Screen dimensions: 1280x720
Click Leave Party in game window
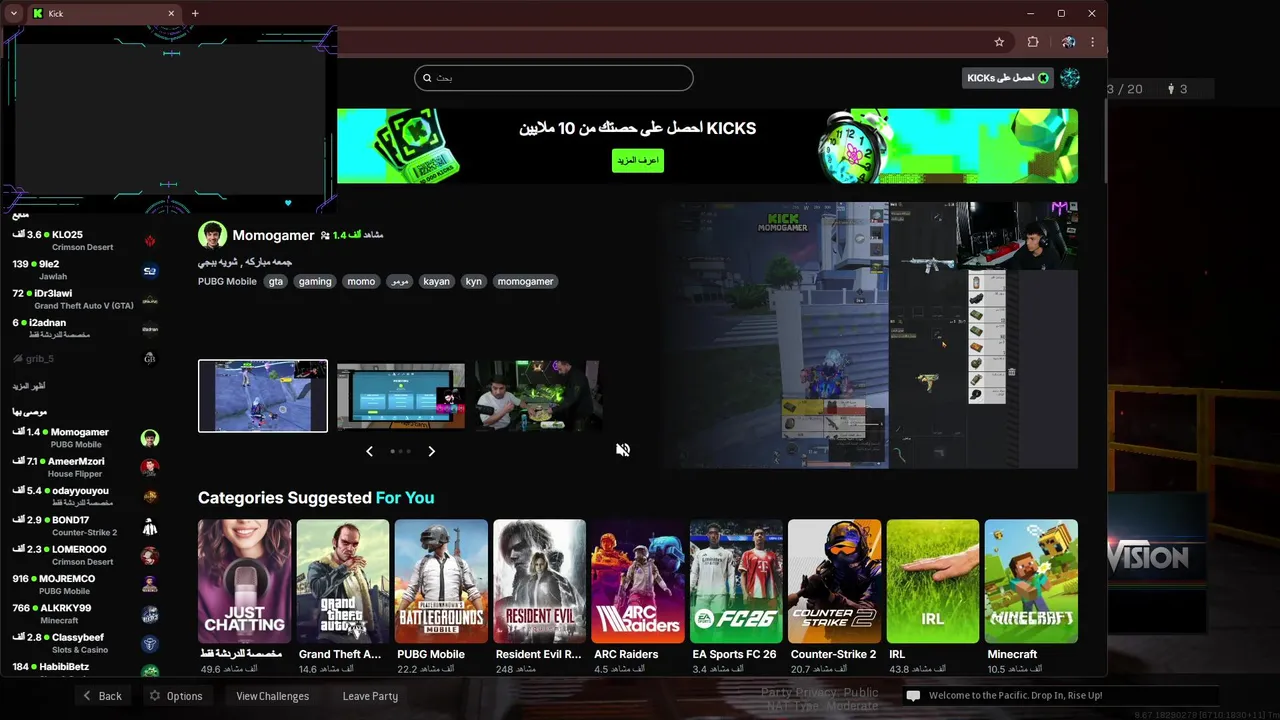(370, 696)
